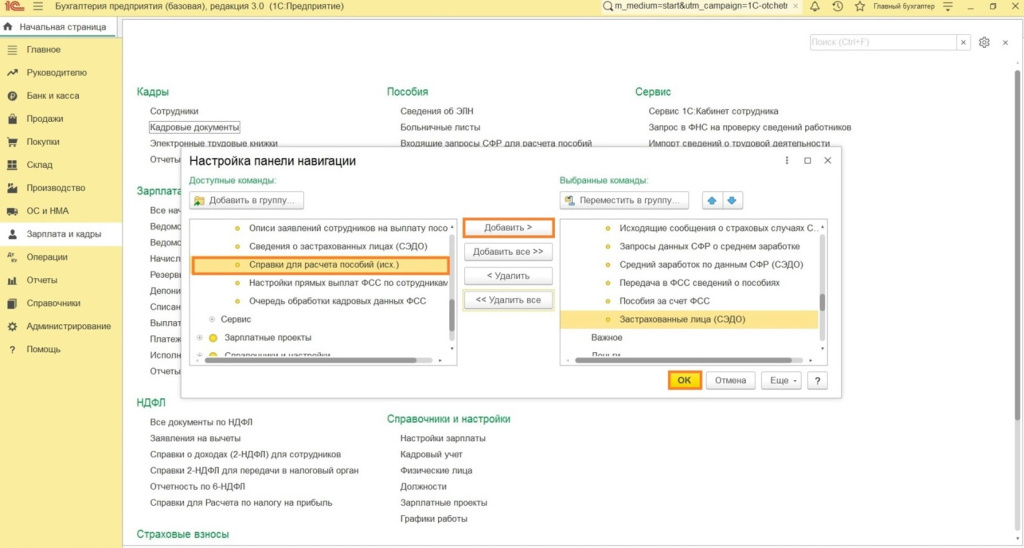
Task: Move selected command down with blue arrow
Action: (732, 201)
